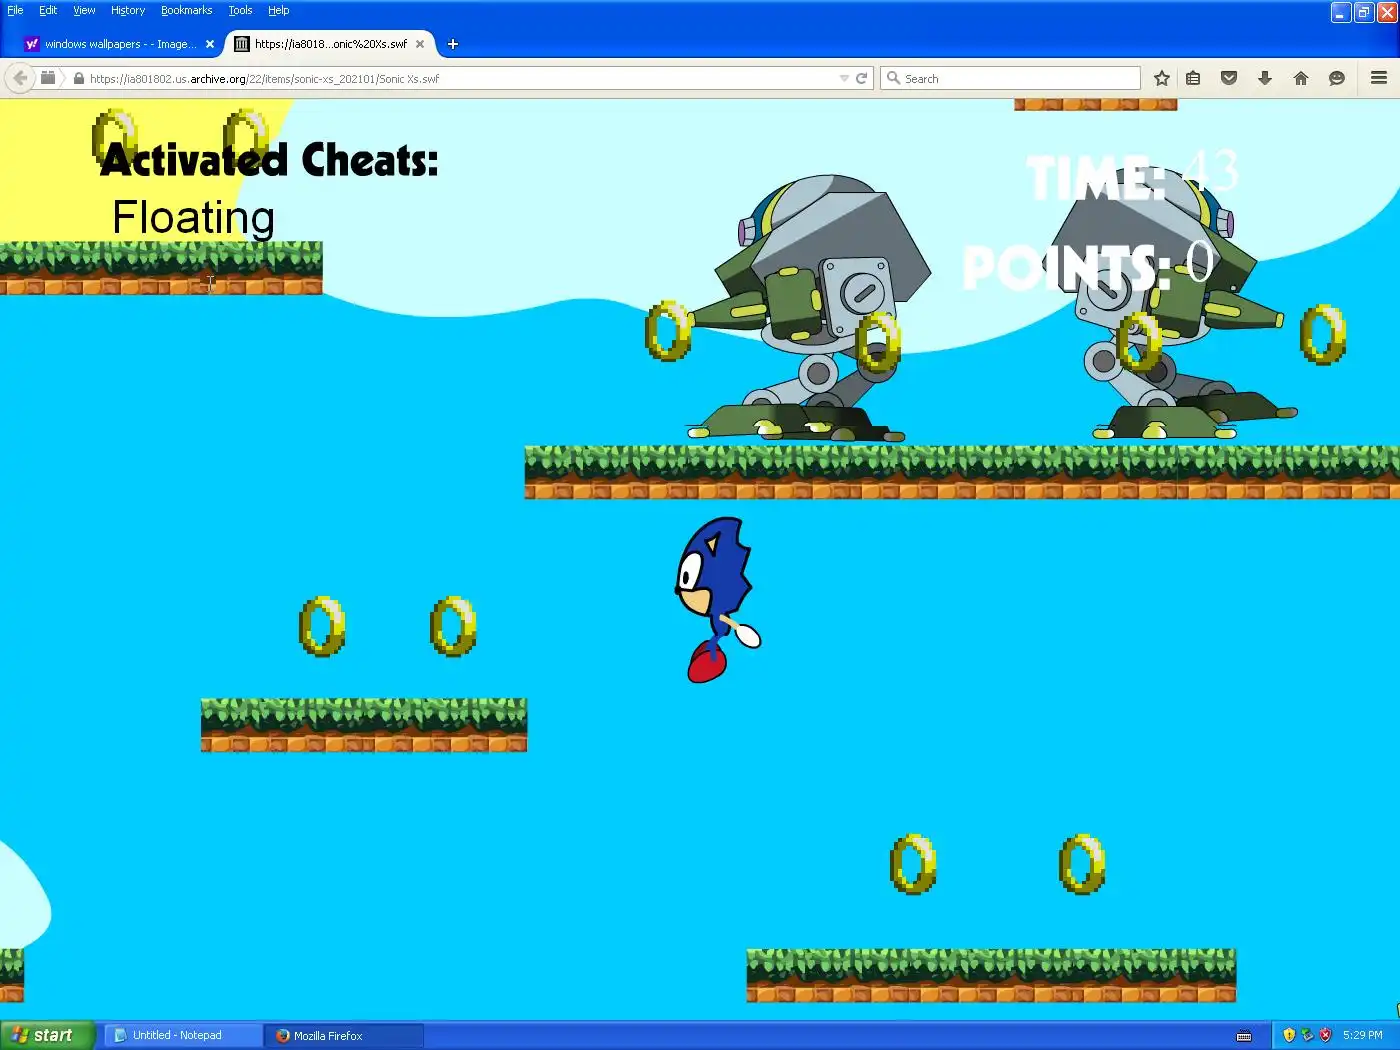Open the Help menu
The width and height of the screenshot is (1400, 1050).
coord(278,10)
